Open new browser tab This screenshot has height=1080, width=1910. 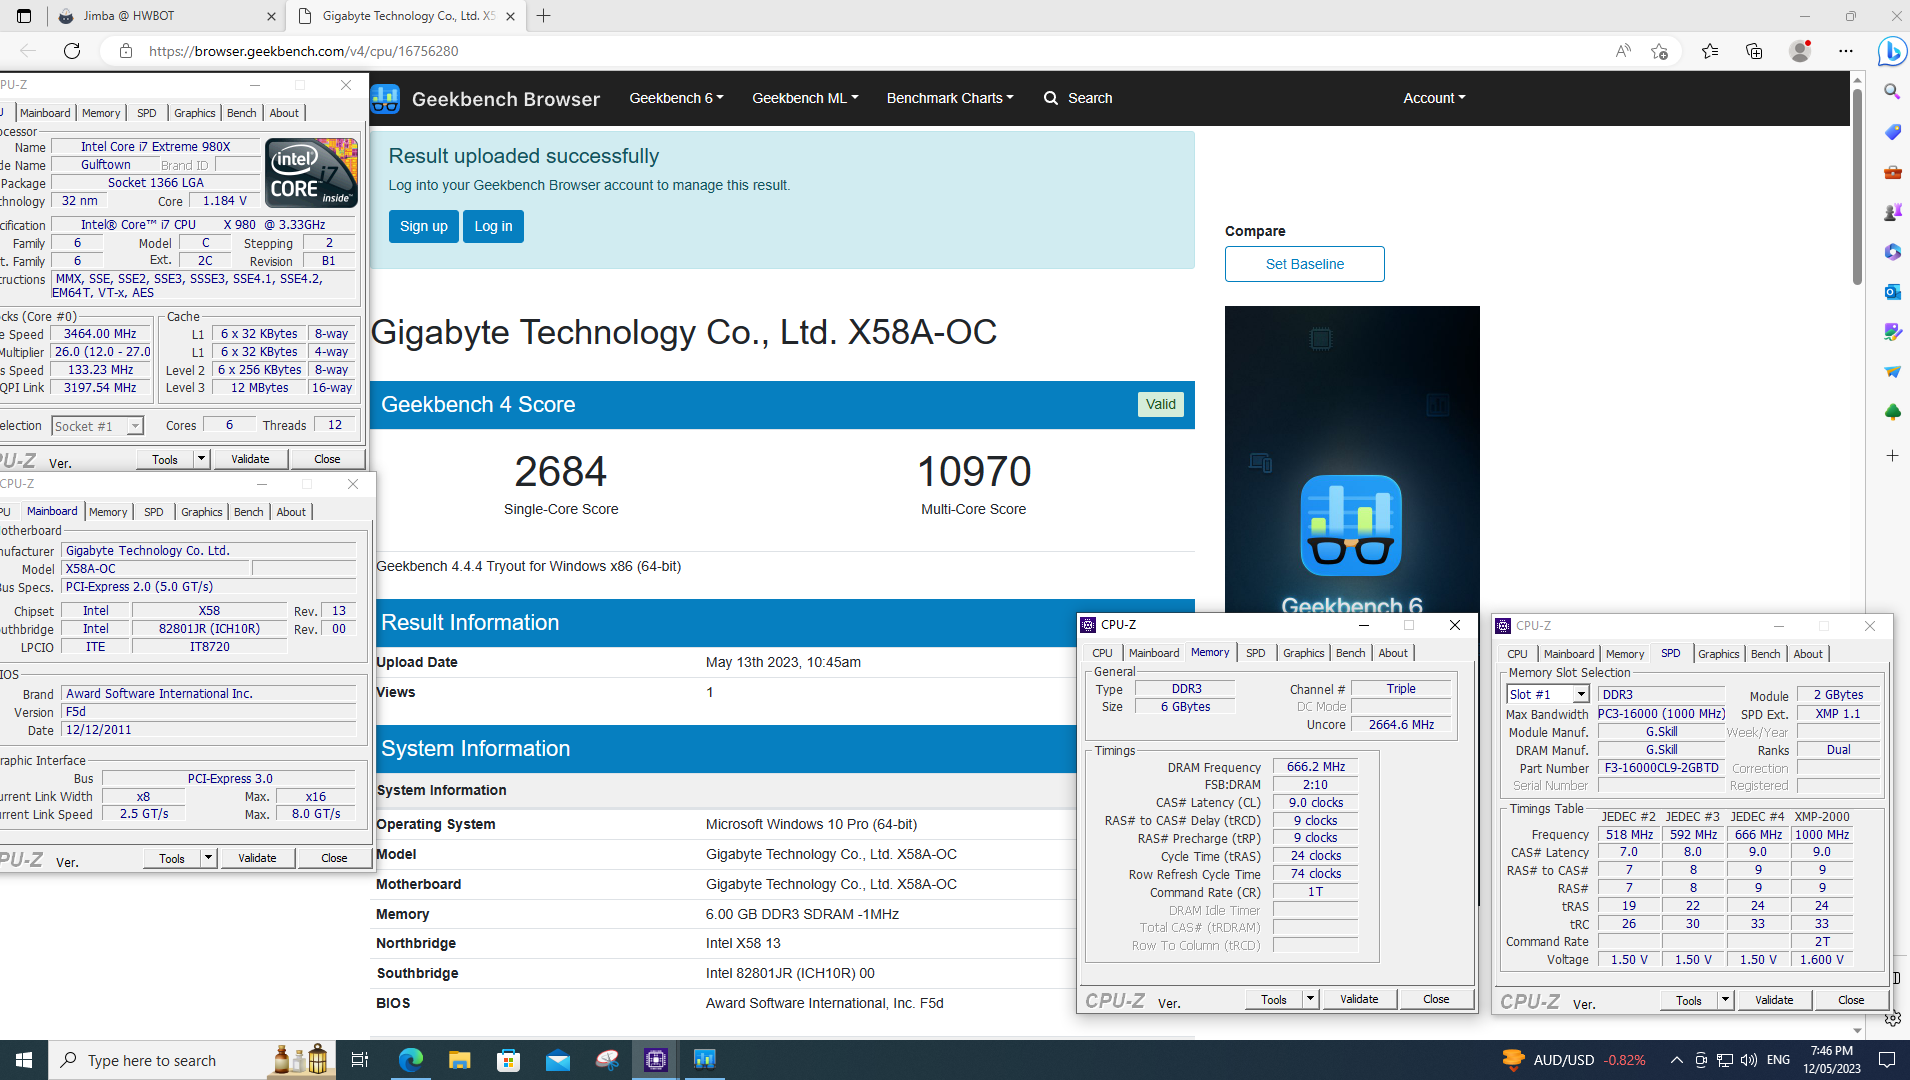coord(544,16)
